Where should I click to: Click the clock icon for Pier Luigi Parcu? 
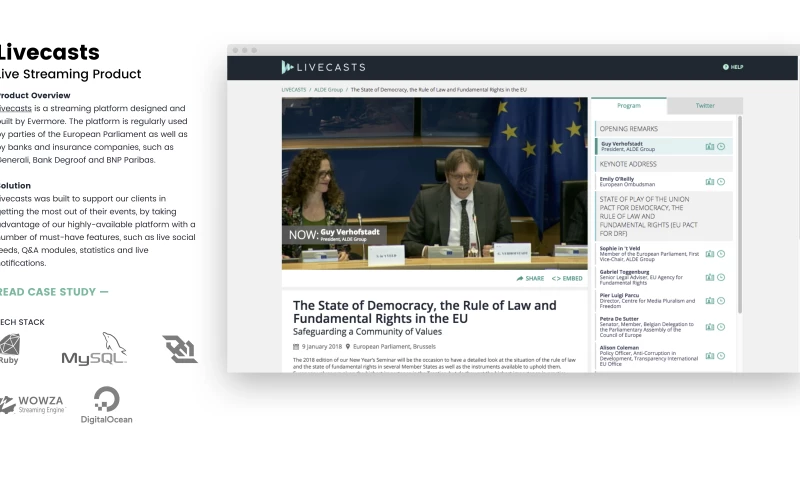click(721, 302)
